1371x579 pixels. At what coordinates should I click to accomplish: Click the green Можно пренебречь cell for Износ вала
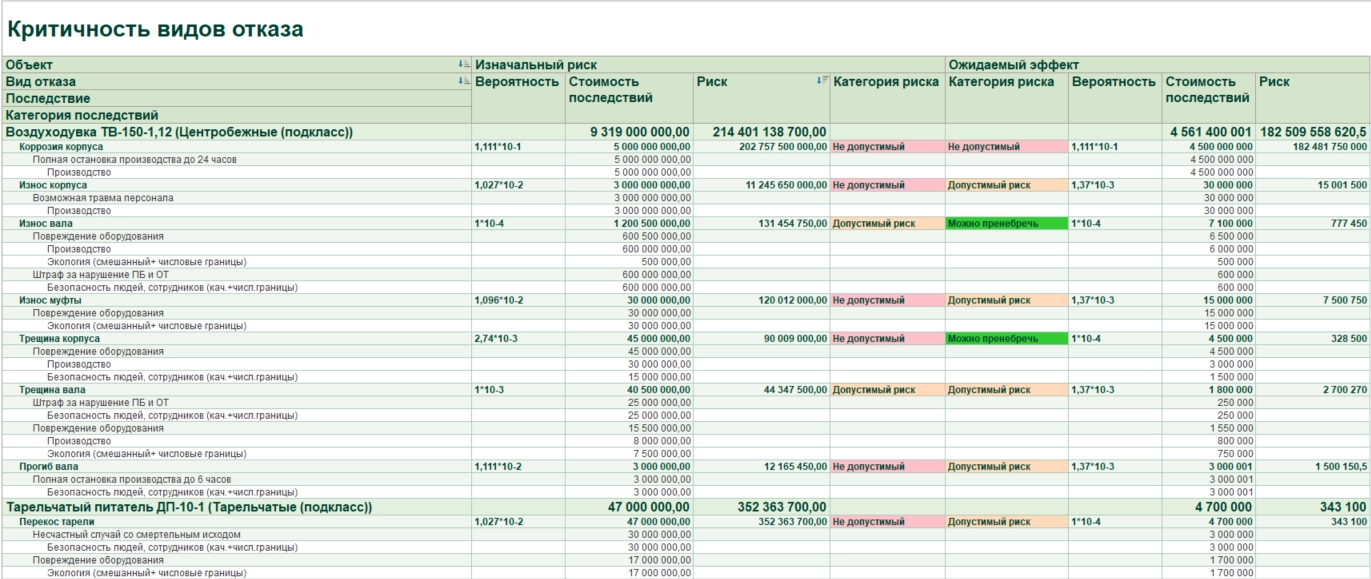tap(1006, 224)
